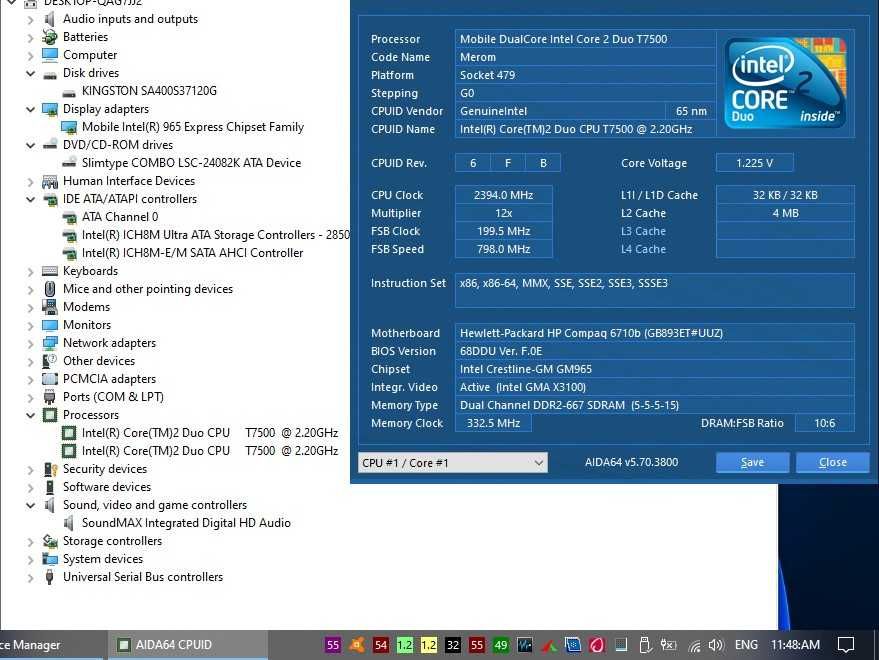Viewport: 879px width, 660px height.
Task: Expand the System devices node
Action: click(x=30, y=560)
